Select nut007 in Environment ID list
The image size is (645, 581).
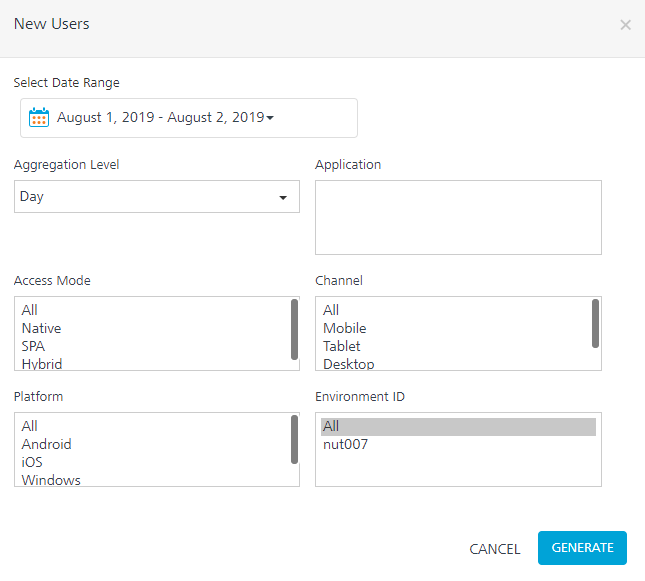pos(346,444)
